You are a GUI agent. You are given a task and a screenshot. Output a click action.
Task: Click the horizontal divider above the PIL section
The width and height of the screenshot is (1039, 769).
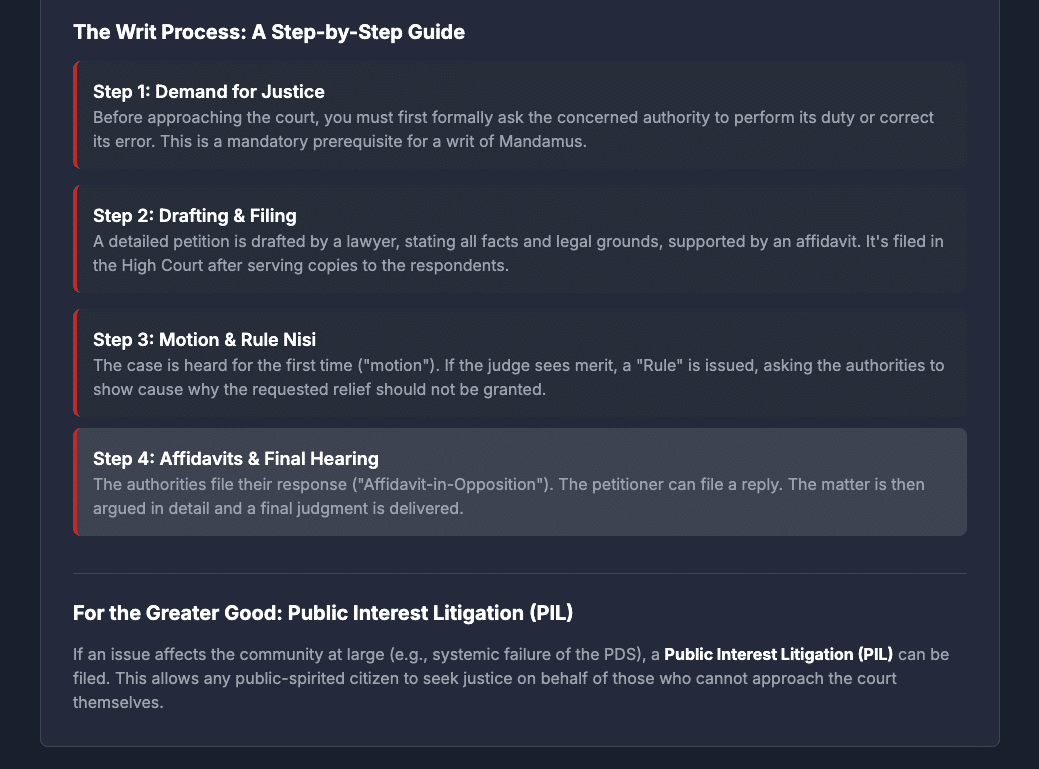(519, 573)
